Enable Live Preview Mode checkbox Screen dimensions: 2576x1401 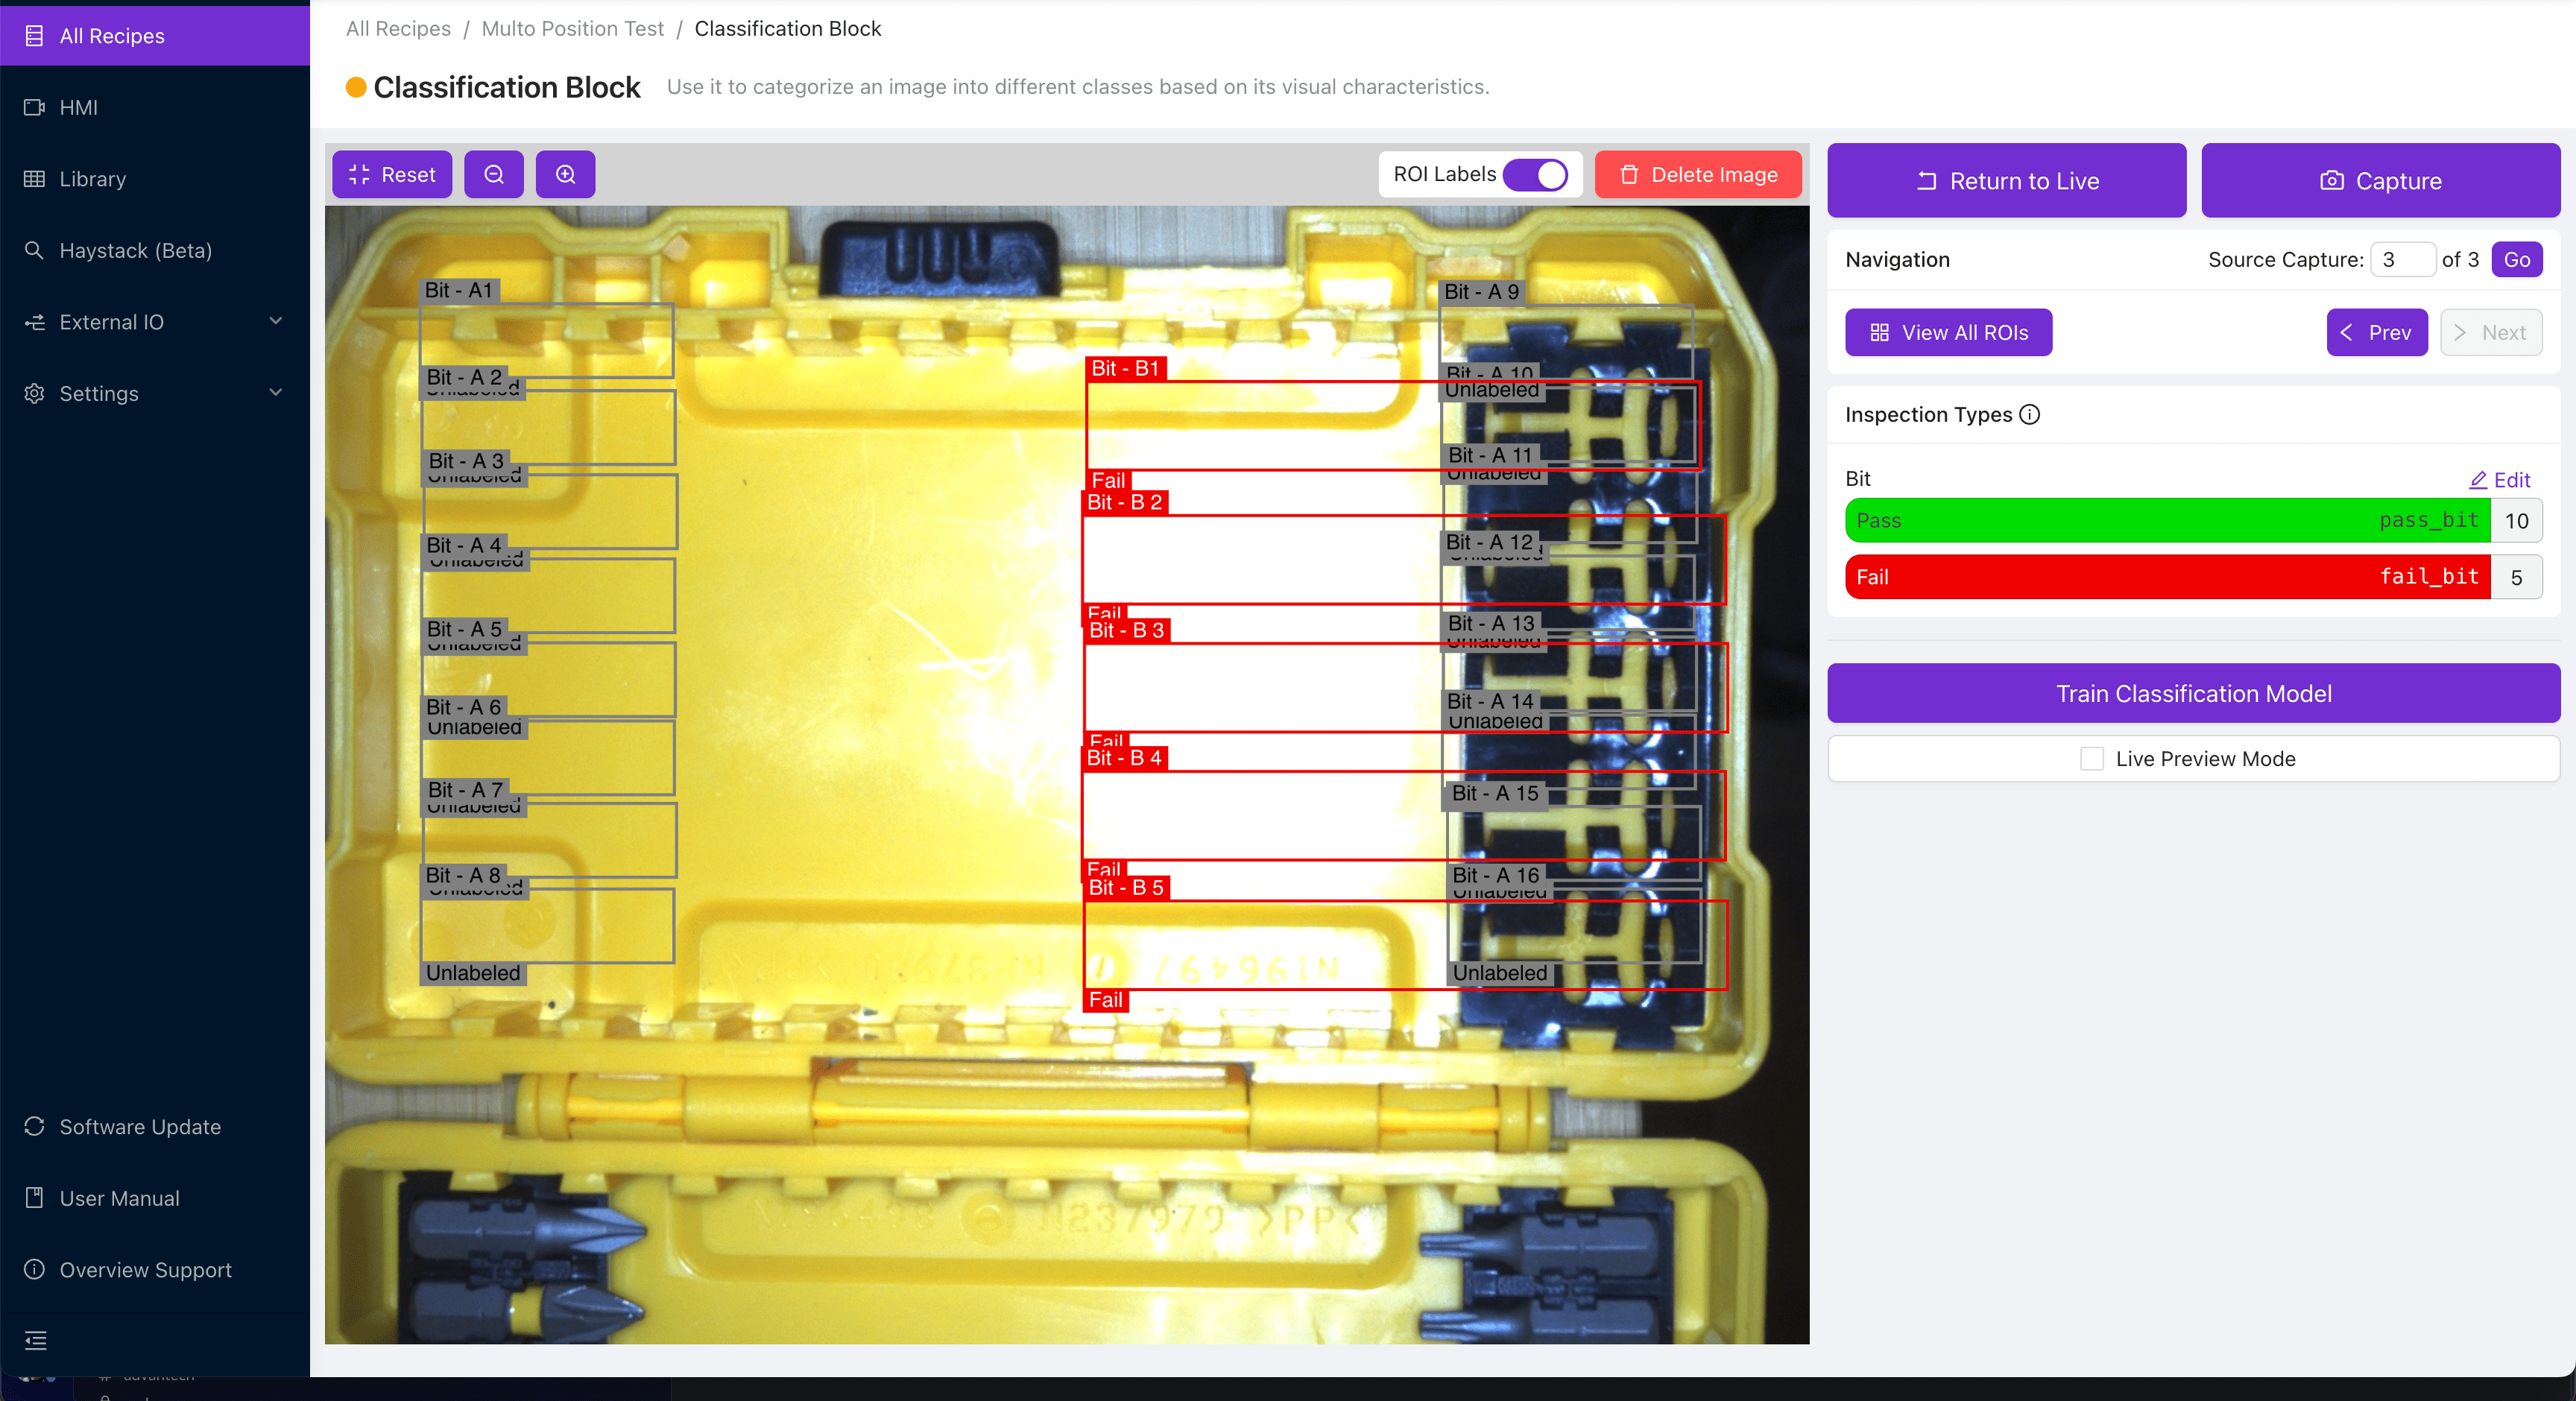coord(2091,759)
